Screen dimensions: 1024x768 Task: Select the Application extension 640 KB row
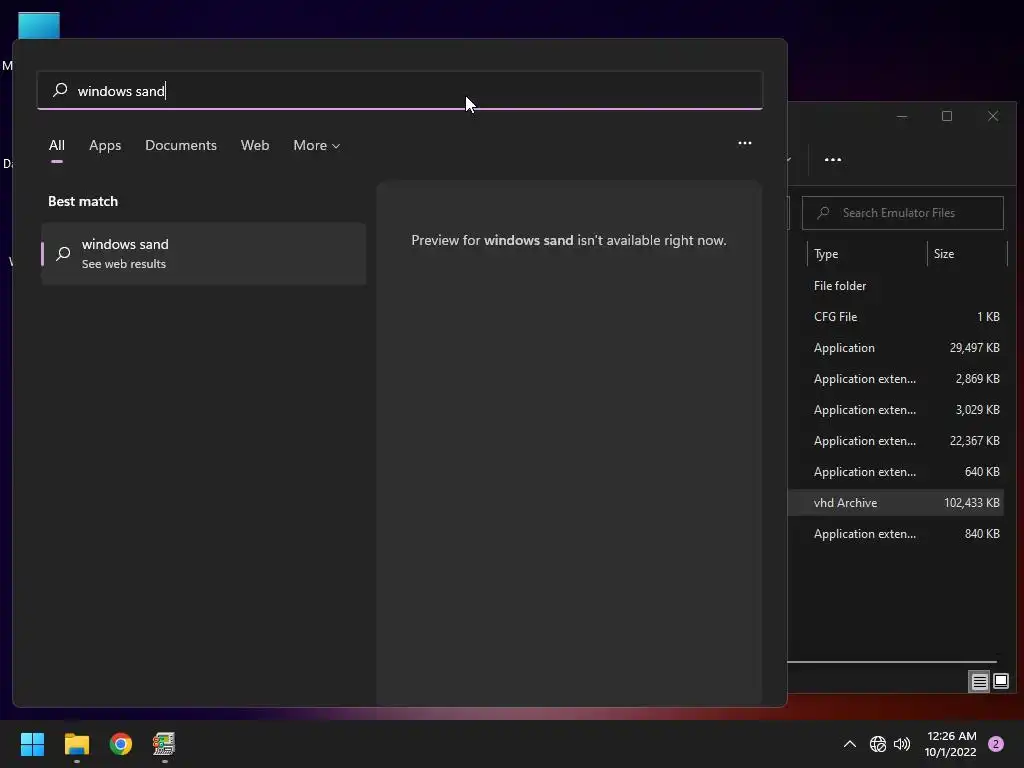point(895,472)
